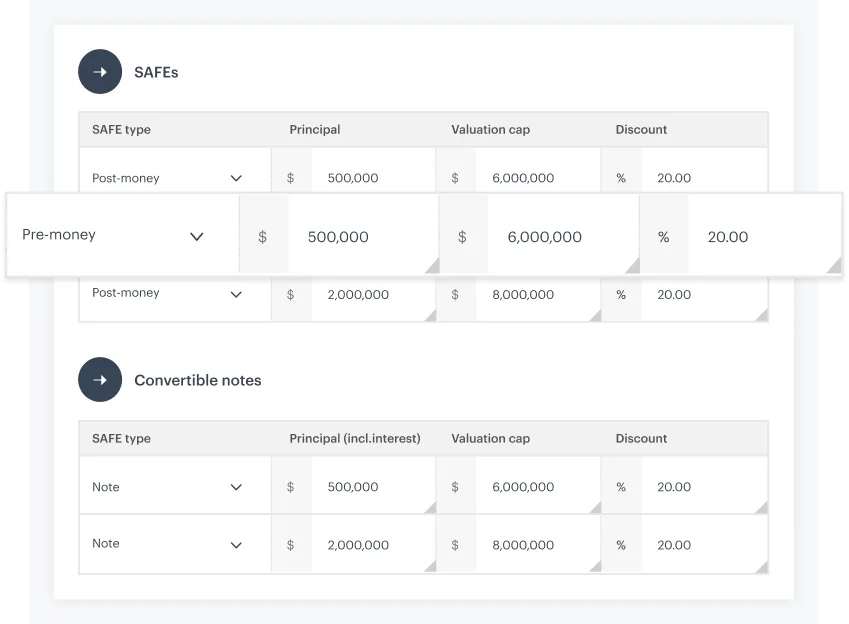
Task: Edit principal 500,000 in the Pre-money row
Action: pyautogui.click(x=363, y=237)
